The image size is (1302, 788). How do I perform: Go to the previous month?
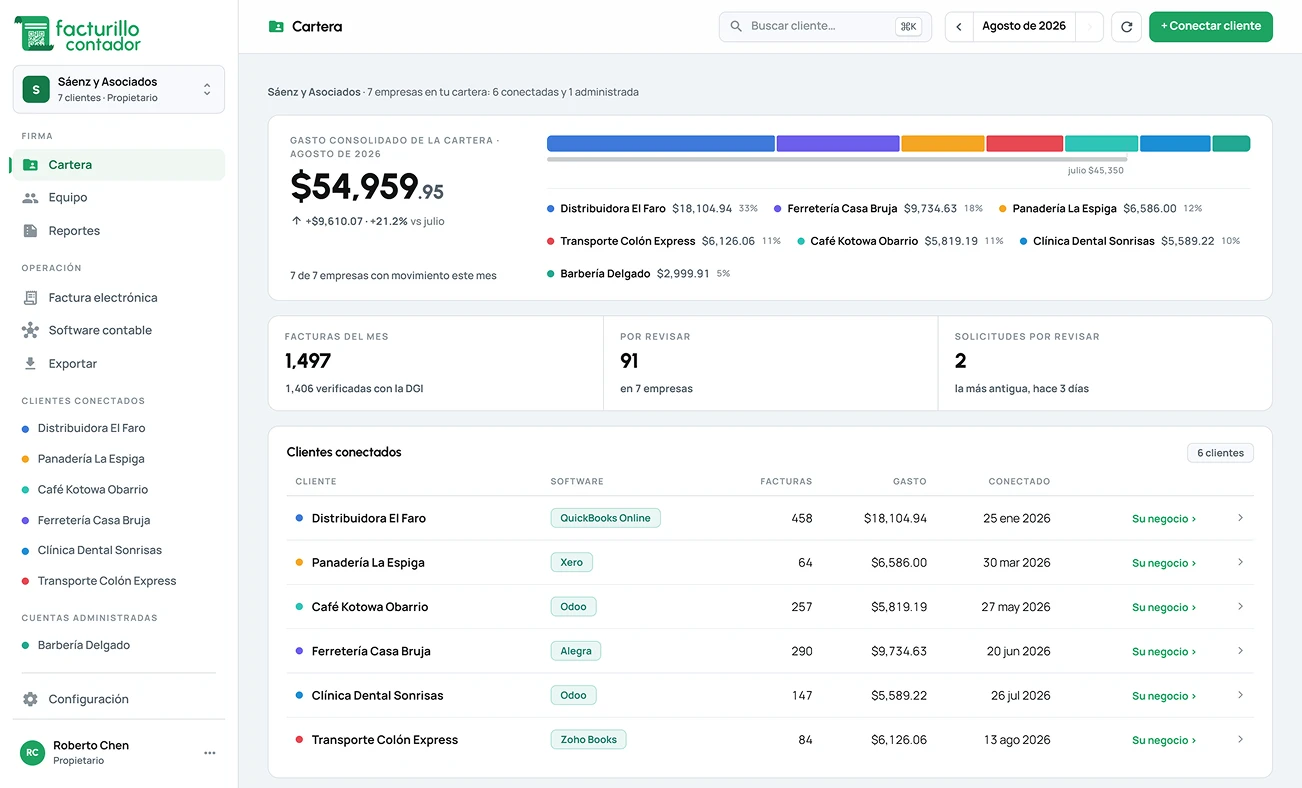(x=959, y=27)
